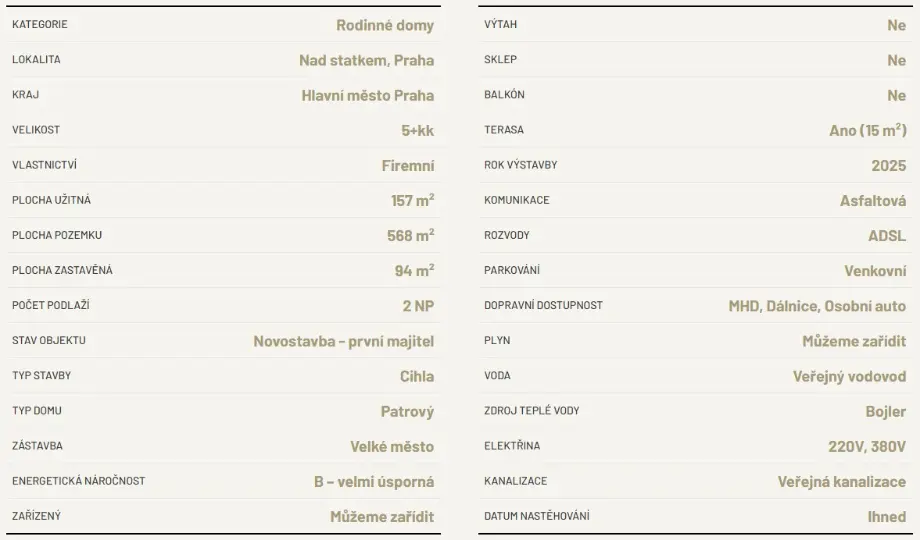Click the '5+kk' size value
The height and width of the screenshot is (540, 920).
(417, 131)
